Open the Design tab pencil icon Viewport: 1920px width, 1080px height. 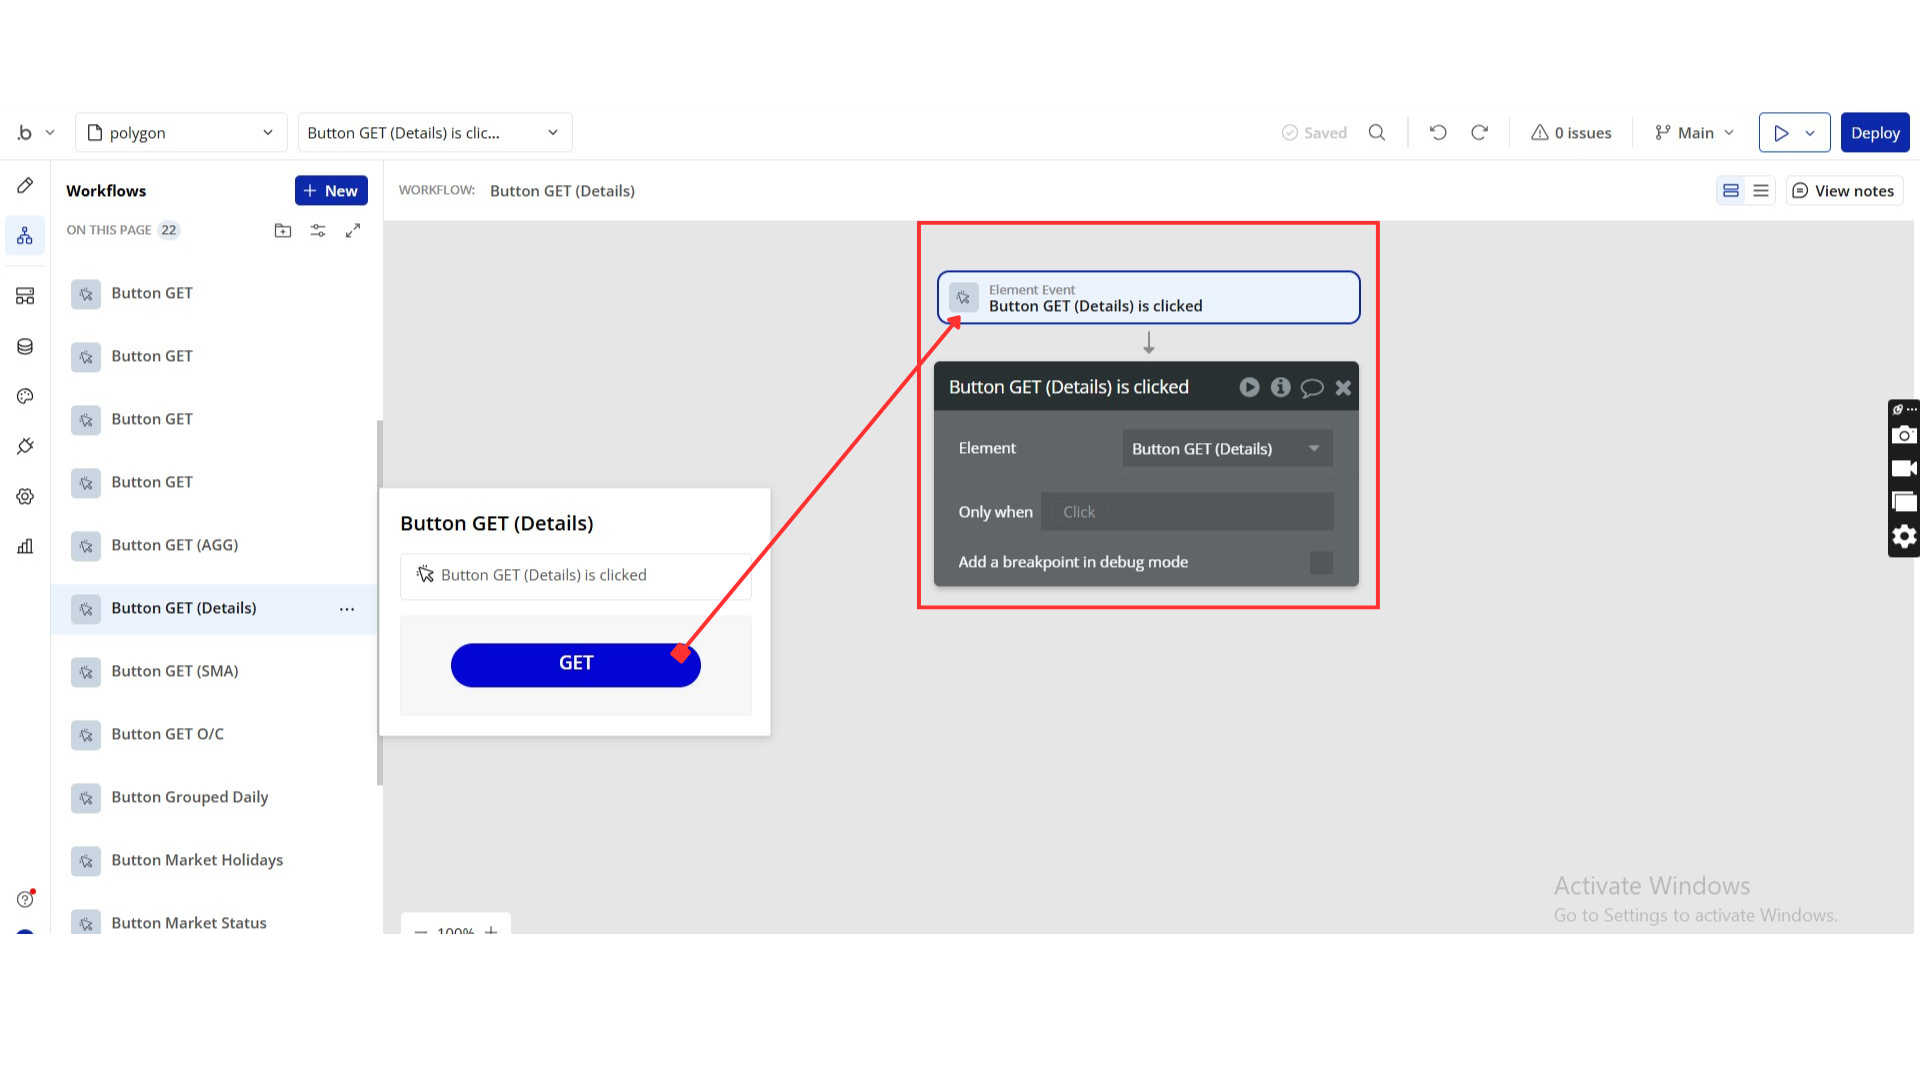click(x=25, y=185)
